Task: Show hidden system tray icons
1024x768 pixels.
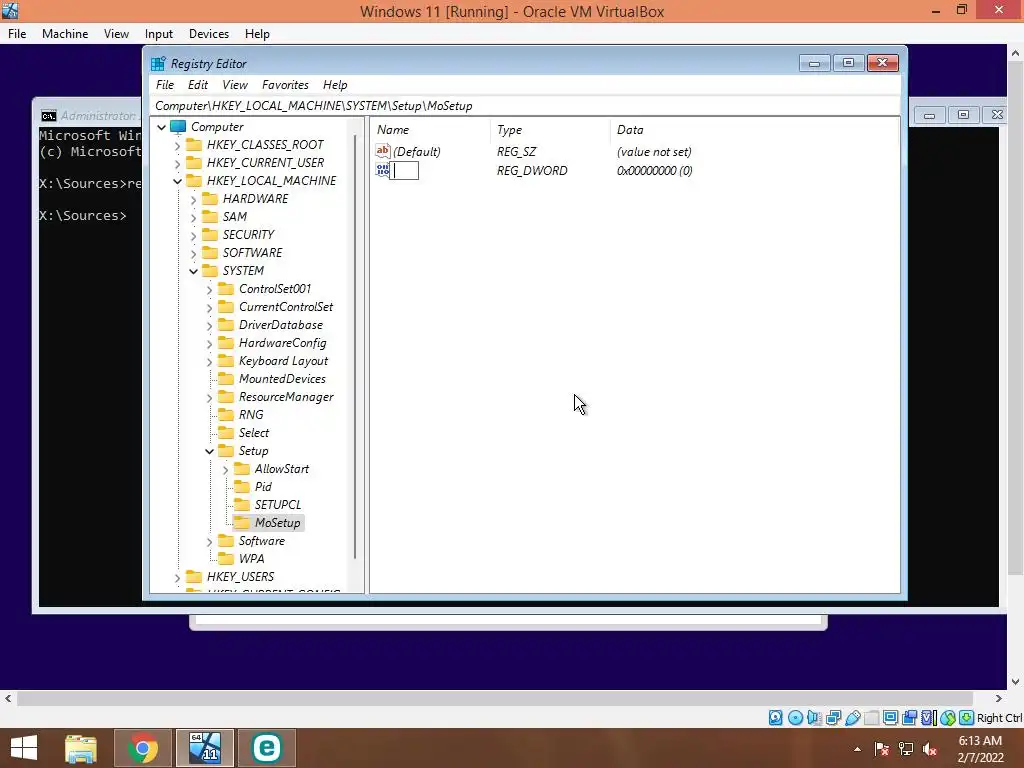Action: (857, 749)
